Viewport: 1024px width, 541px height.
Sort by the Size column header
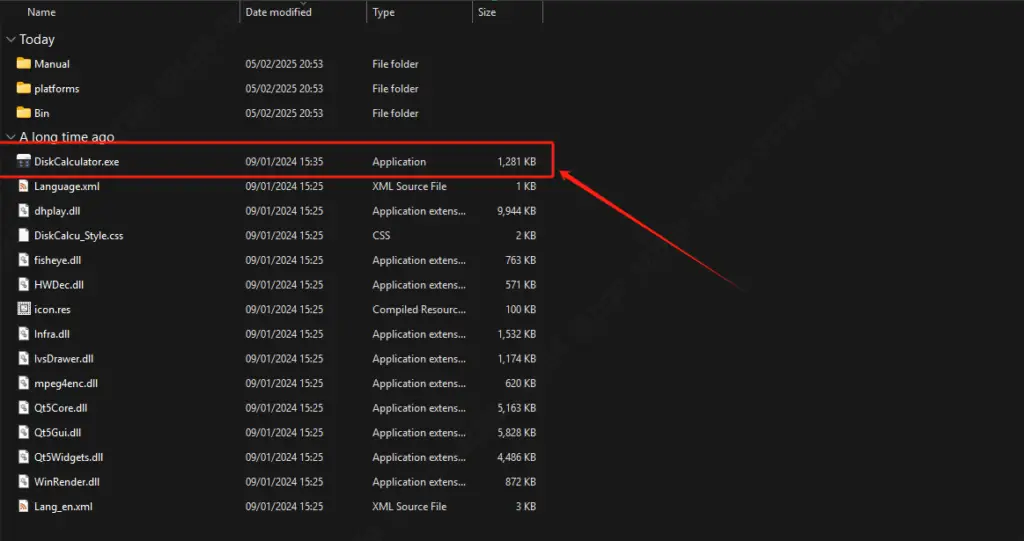point(487,12)
